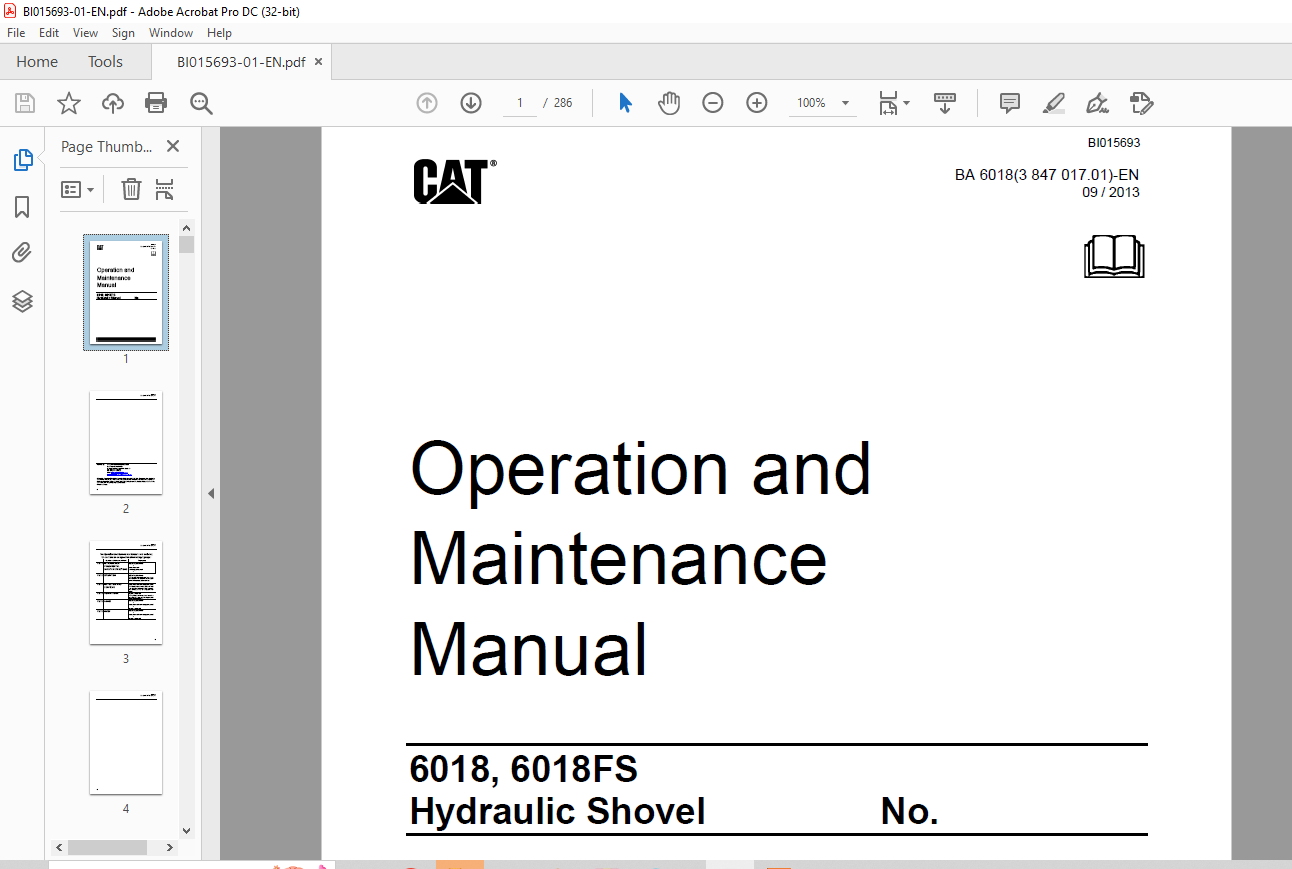Select page 2 thumbnail
Image resolution: width=1292 pixels, height=869 pixels.
tap(126, 443)
